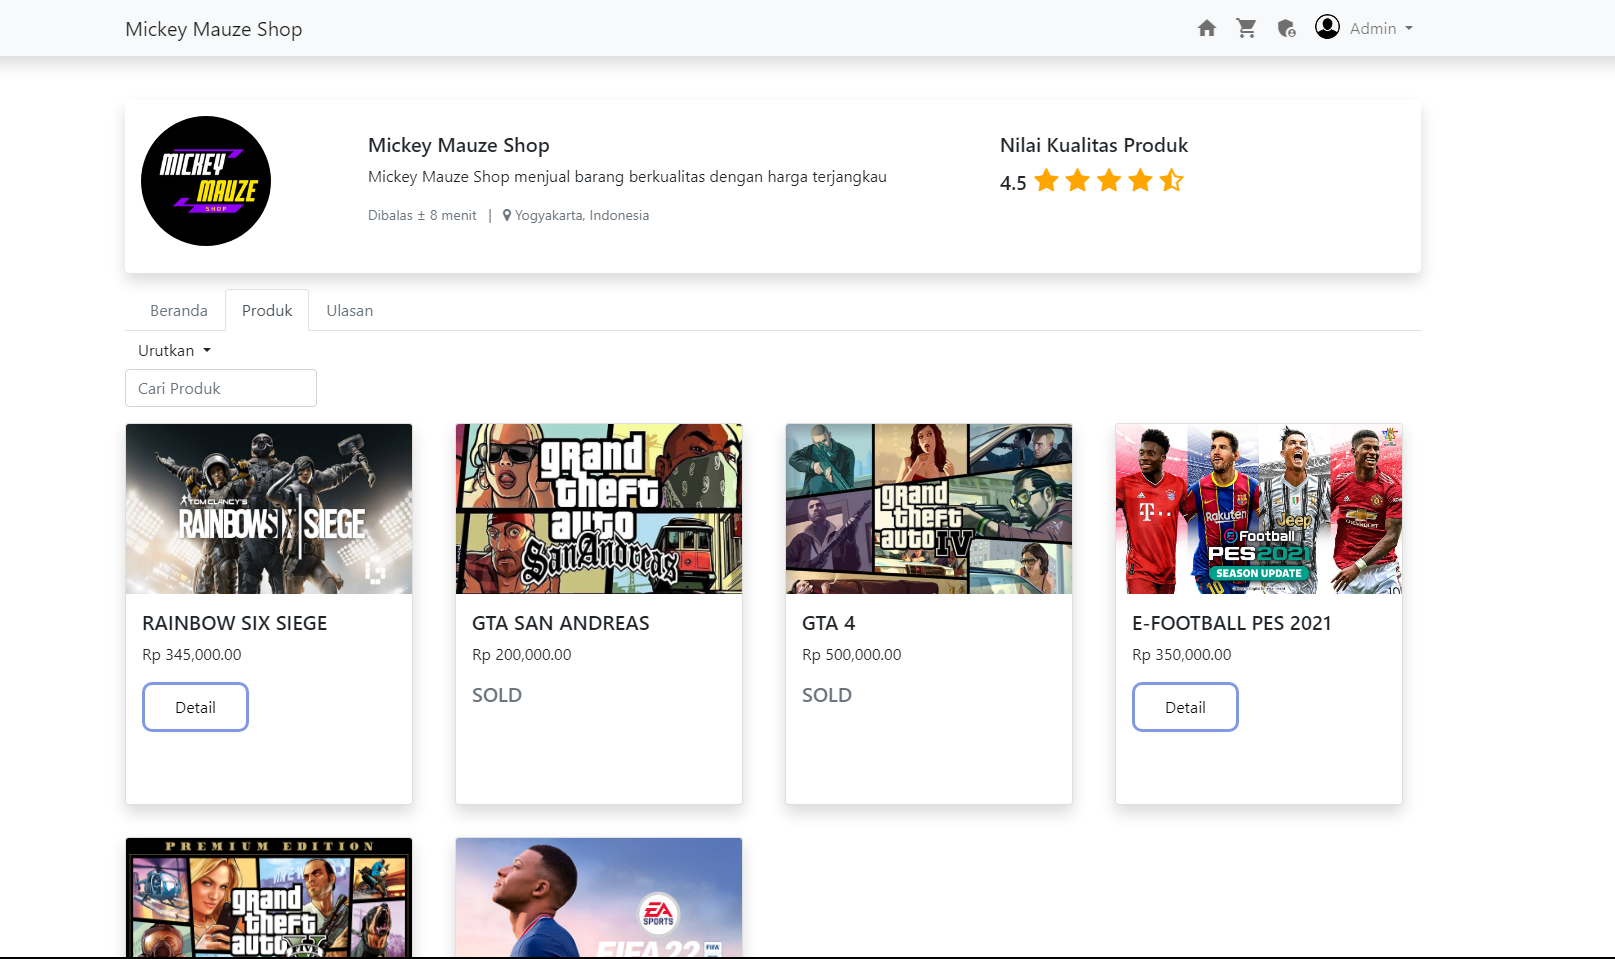The image size is (1615, 959).
Task: Open Detail for Rainbow Six Siege
Action: [x=195, y=707]
